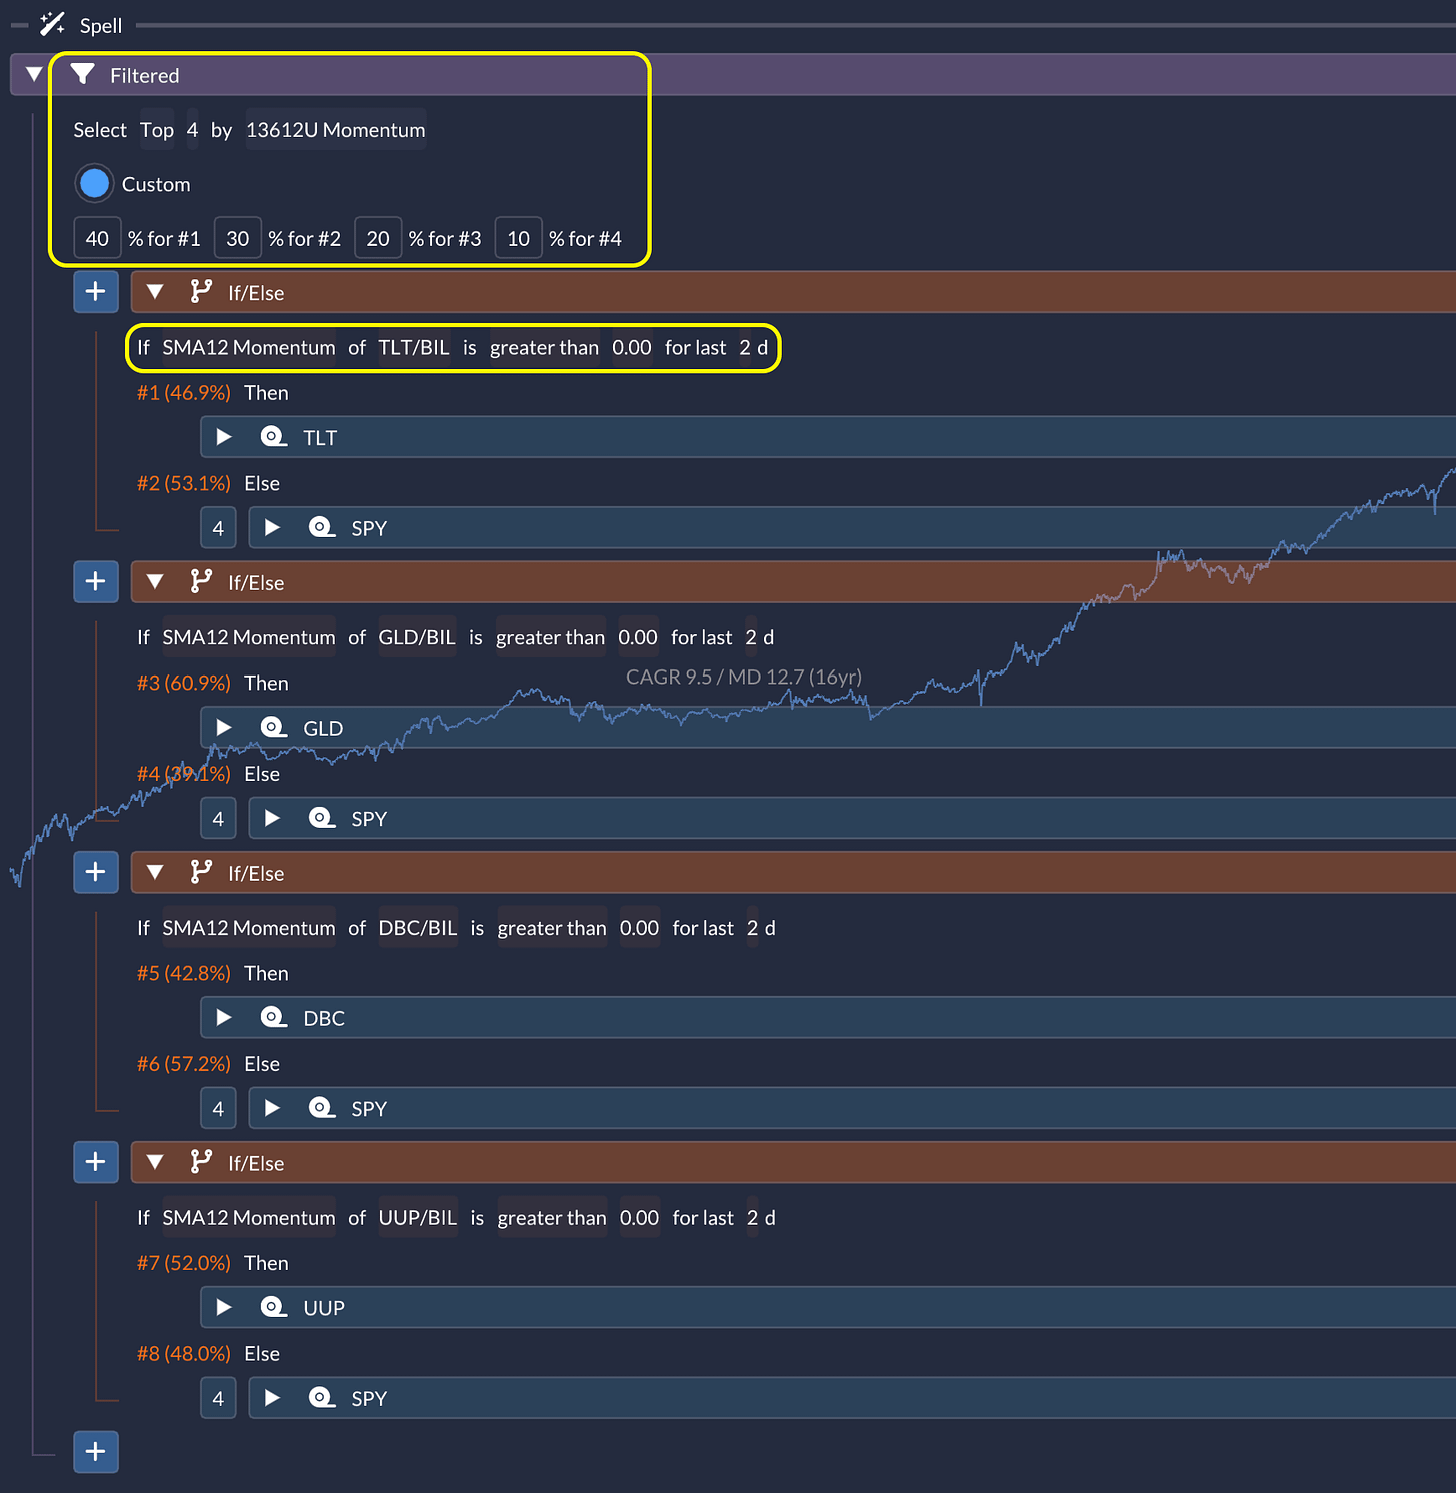Collapse the If/Else block above GLD/BIL
1456x1493 pixels.
[x=155, y=582]
